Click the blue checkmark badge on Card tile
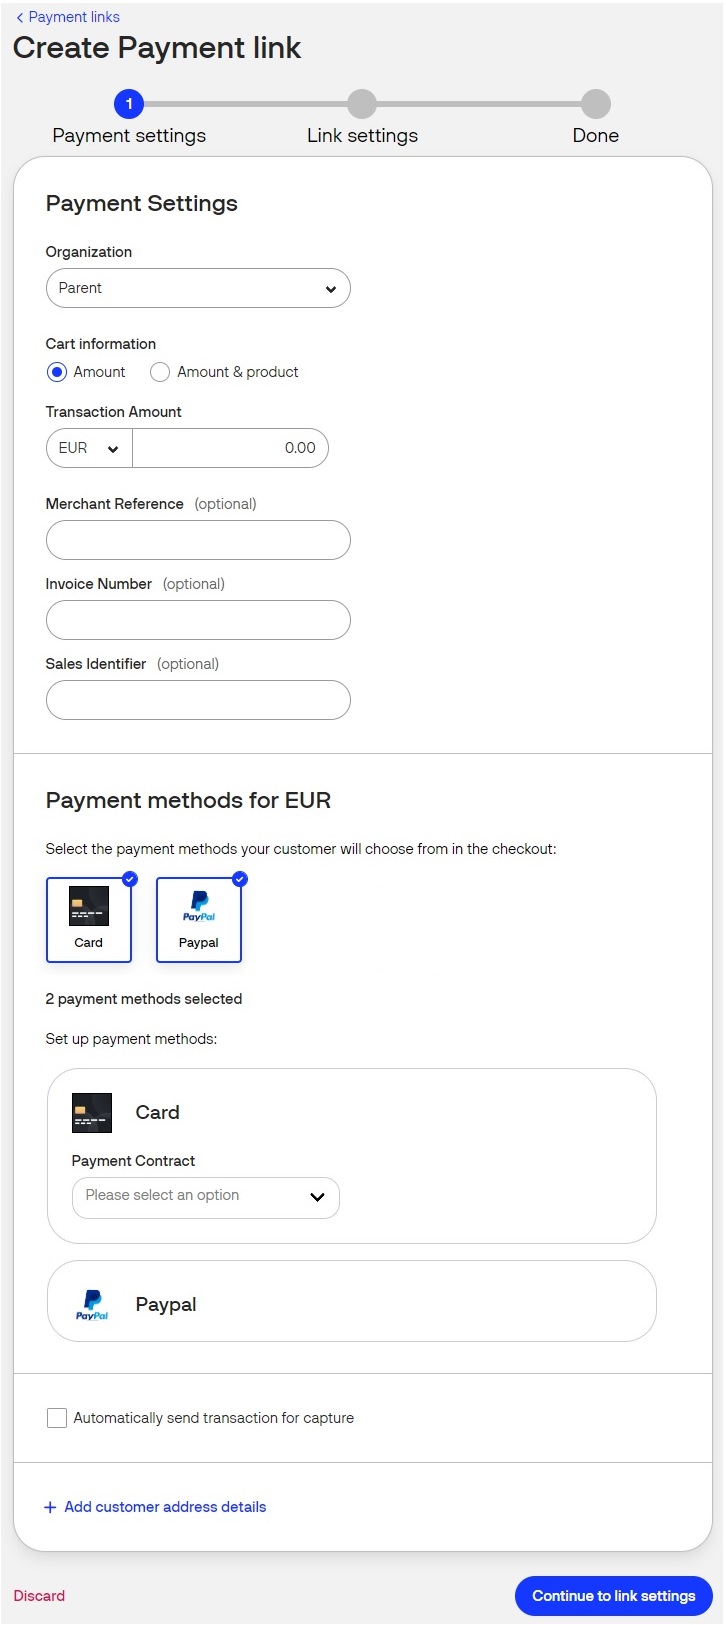The height and width of the screenshot is (1625, 726). pos(129,880)
